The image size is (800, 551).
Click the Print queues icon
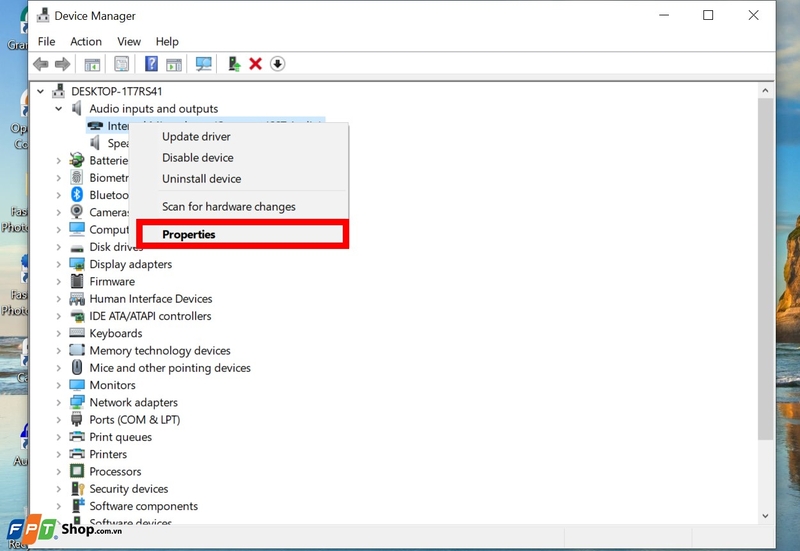point(77,437)
